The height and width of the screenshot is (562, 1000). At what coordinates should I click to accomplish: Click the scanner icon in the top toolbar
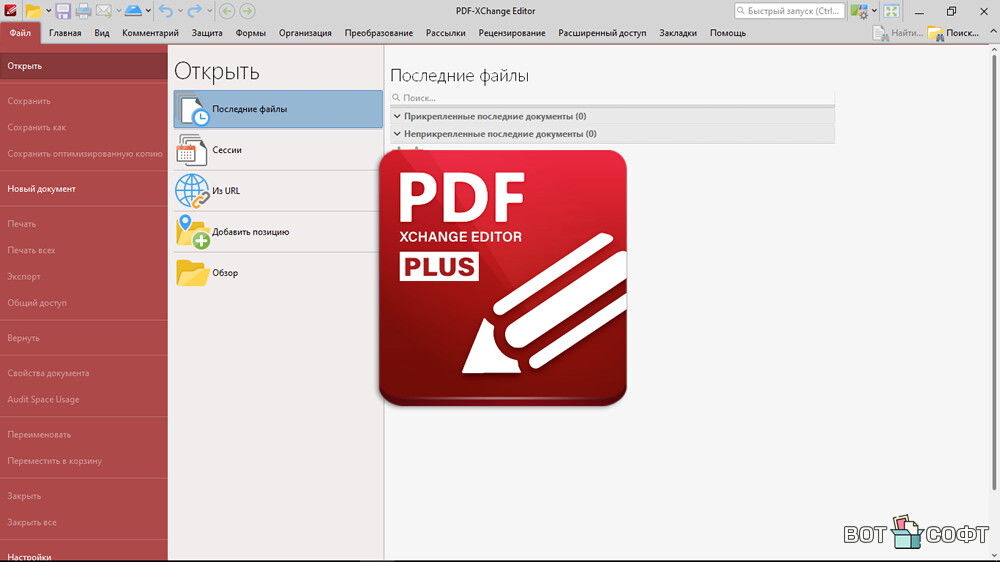coord(133,11)
